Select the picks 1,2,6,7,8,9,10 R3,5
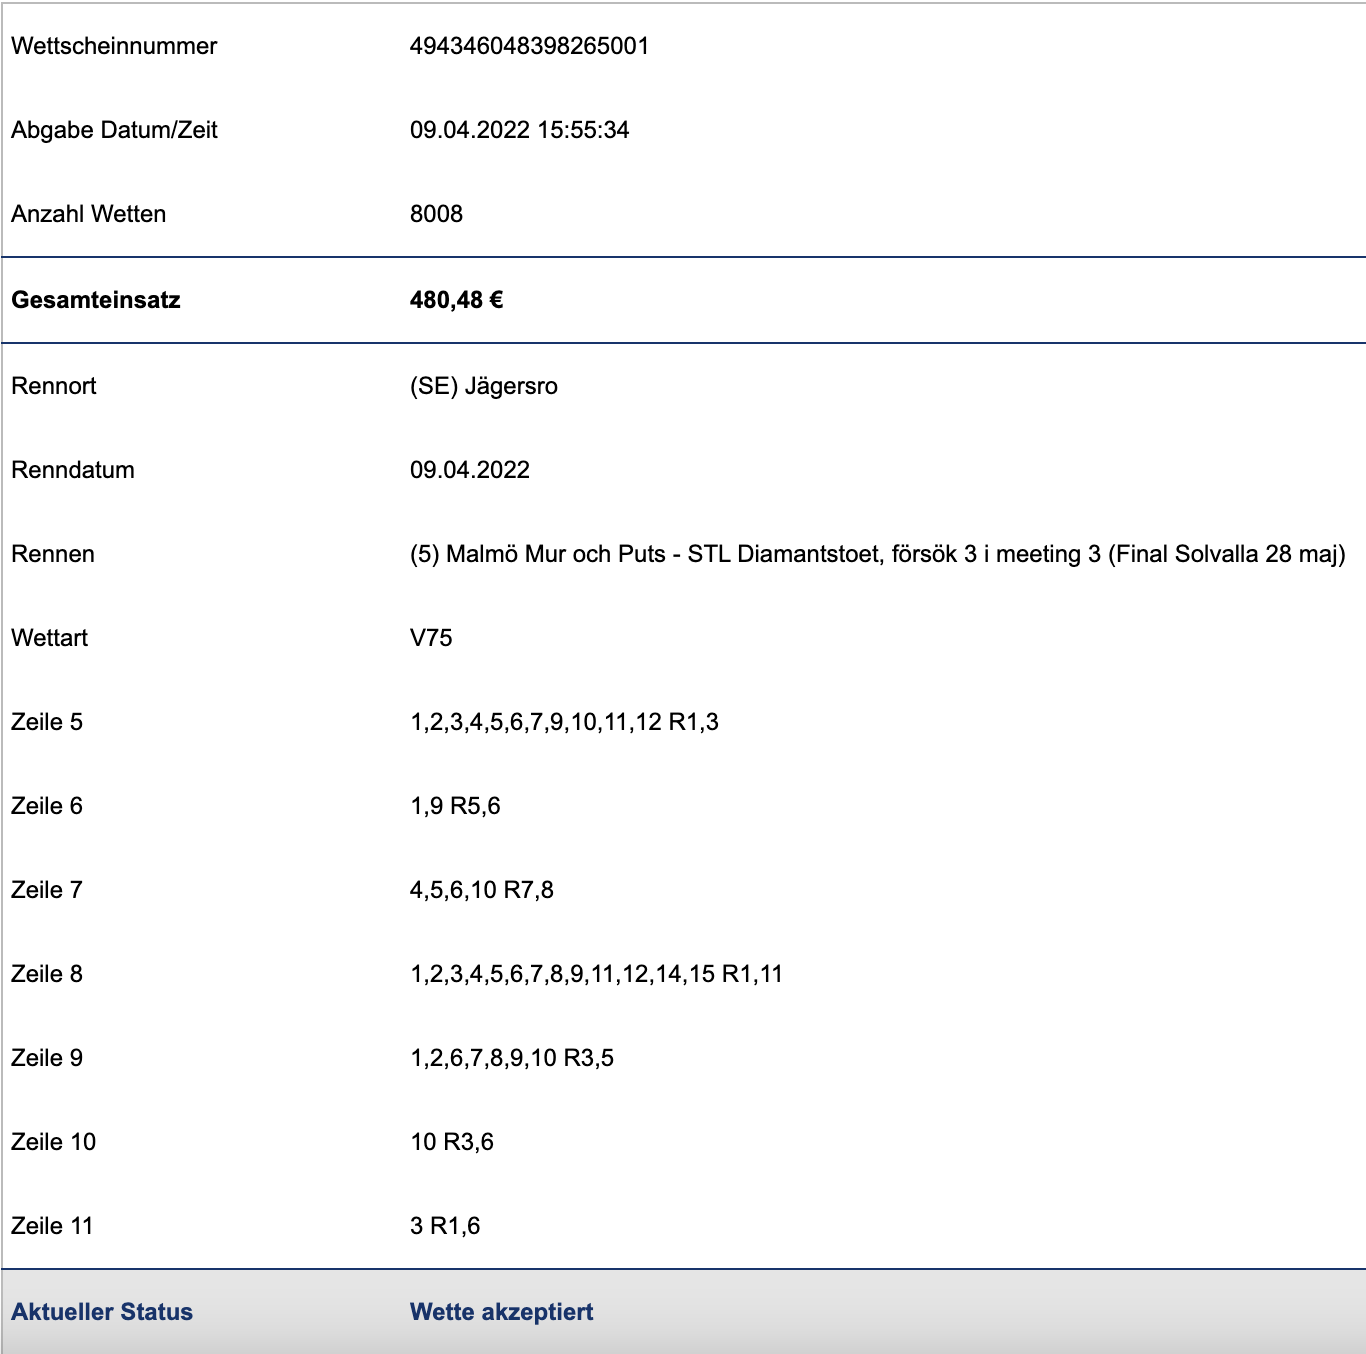Viewport: 1366px width, 1354px height. coord(512,1058)
